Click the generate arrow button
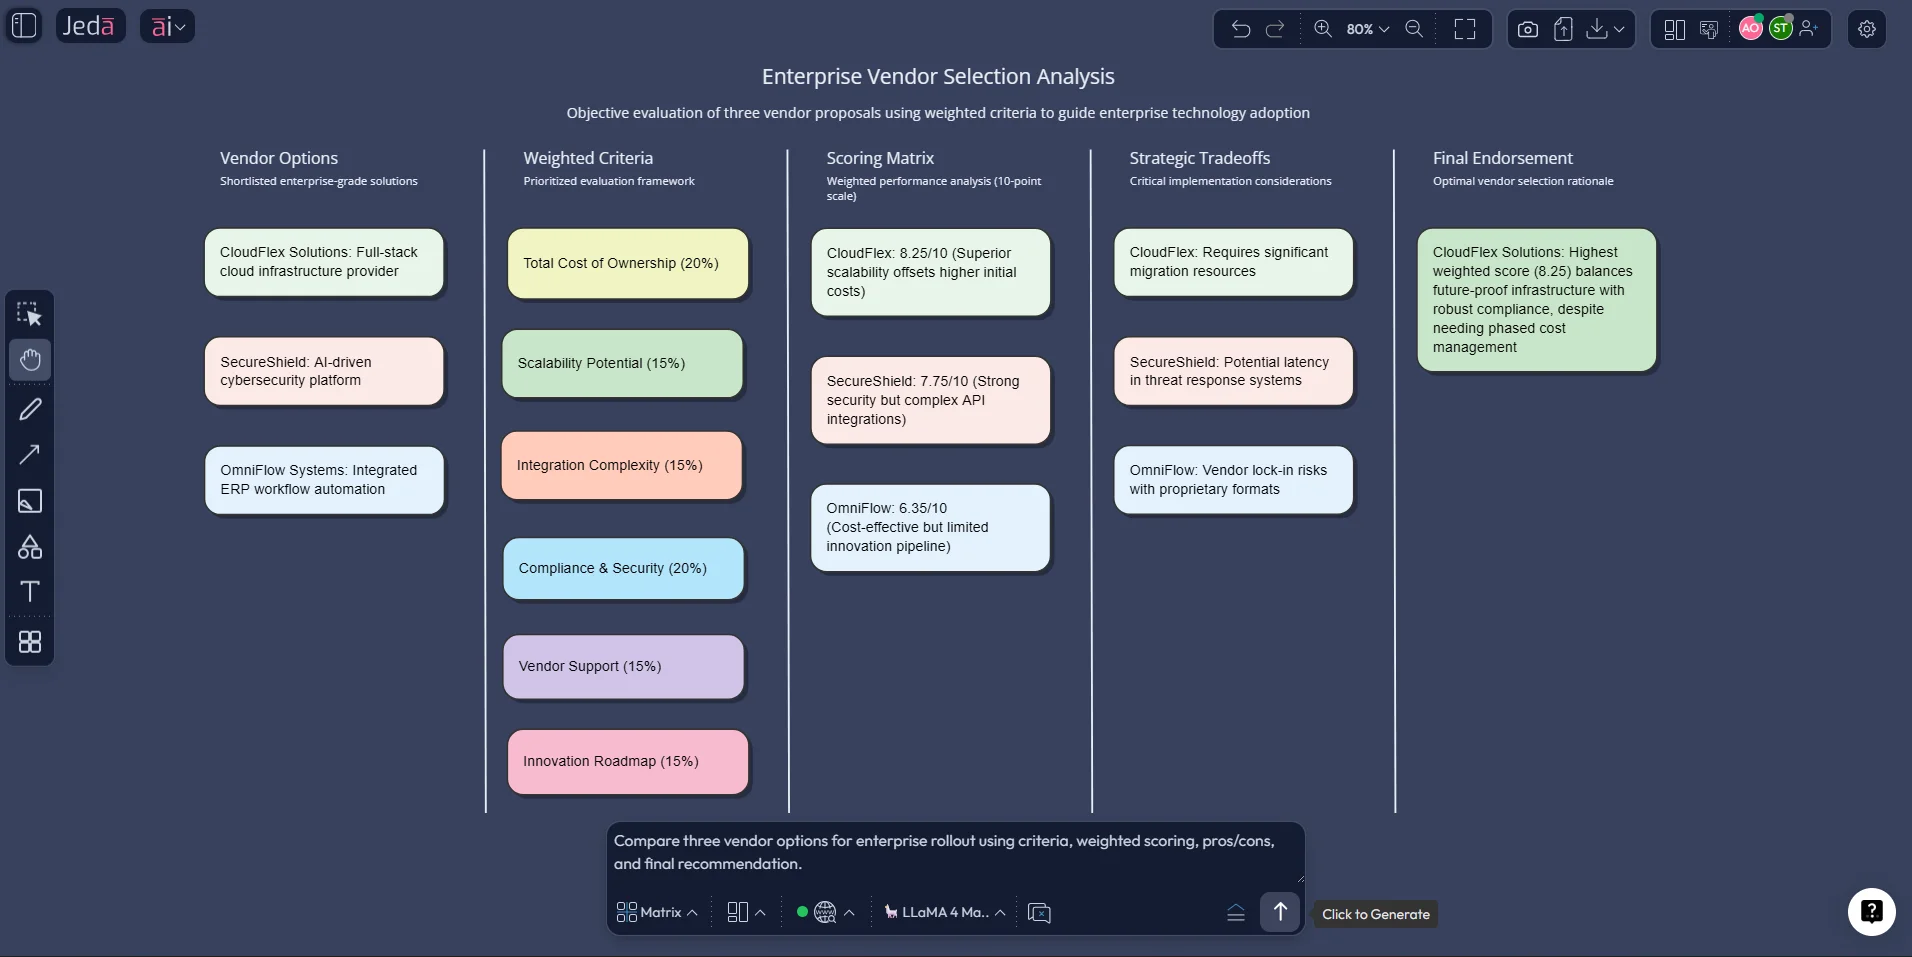The image size is (1912, 957). pos(1280,912)
